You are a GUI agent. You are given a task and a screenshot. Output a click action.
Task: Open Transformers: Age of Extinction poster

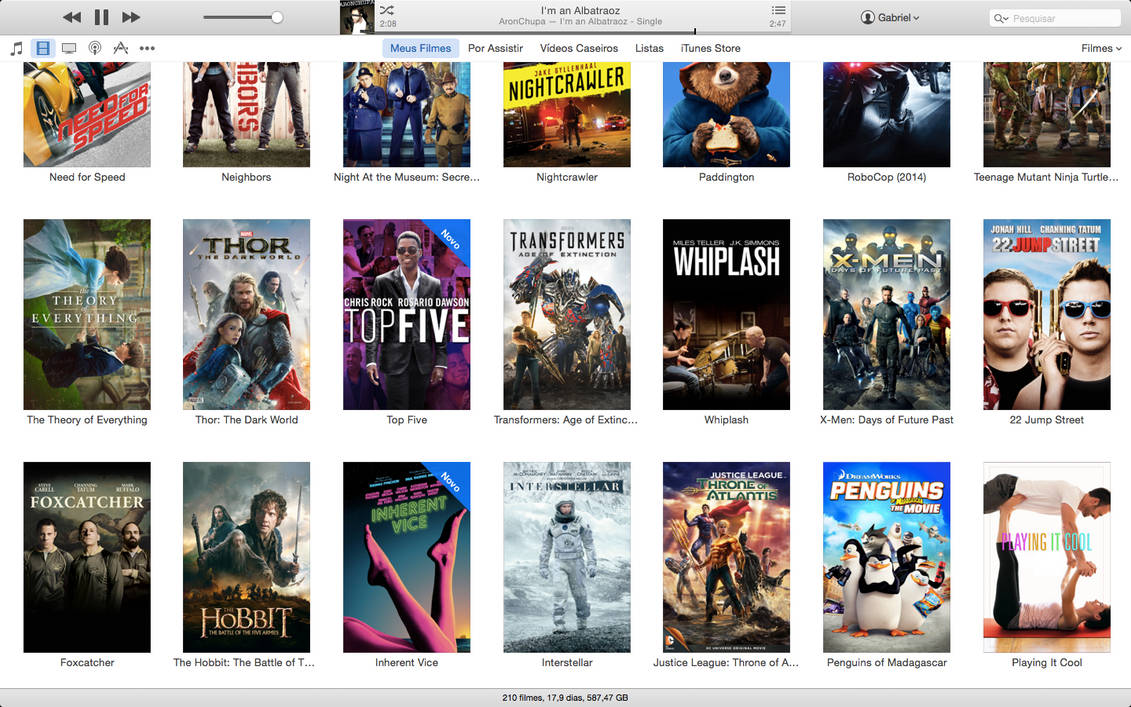[x=567, y=315]
